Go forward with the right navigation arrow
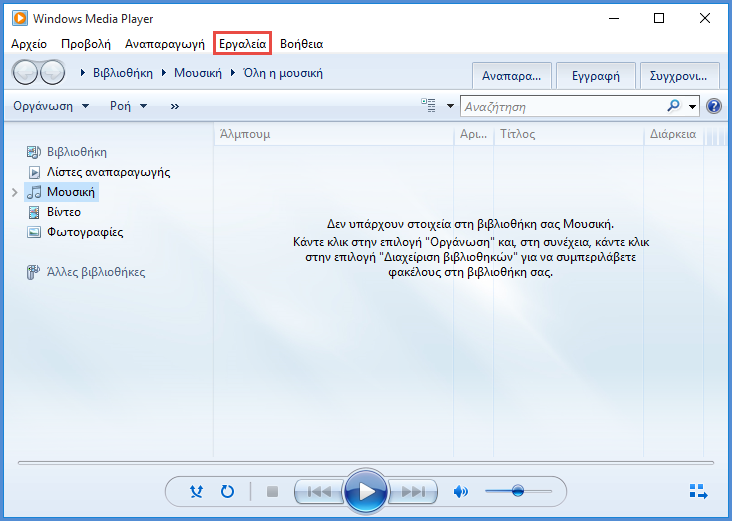The width and height of the screenshot is (732, 521). (53, 73)
